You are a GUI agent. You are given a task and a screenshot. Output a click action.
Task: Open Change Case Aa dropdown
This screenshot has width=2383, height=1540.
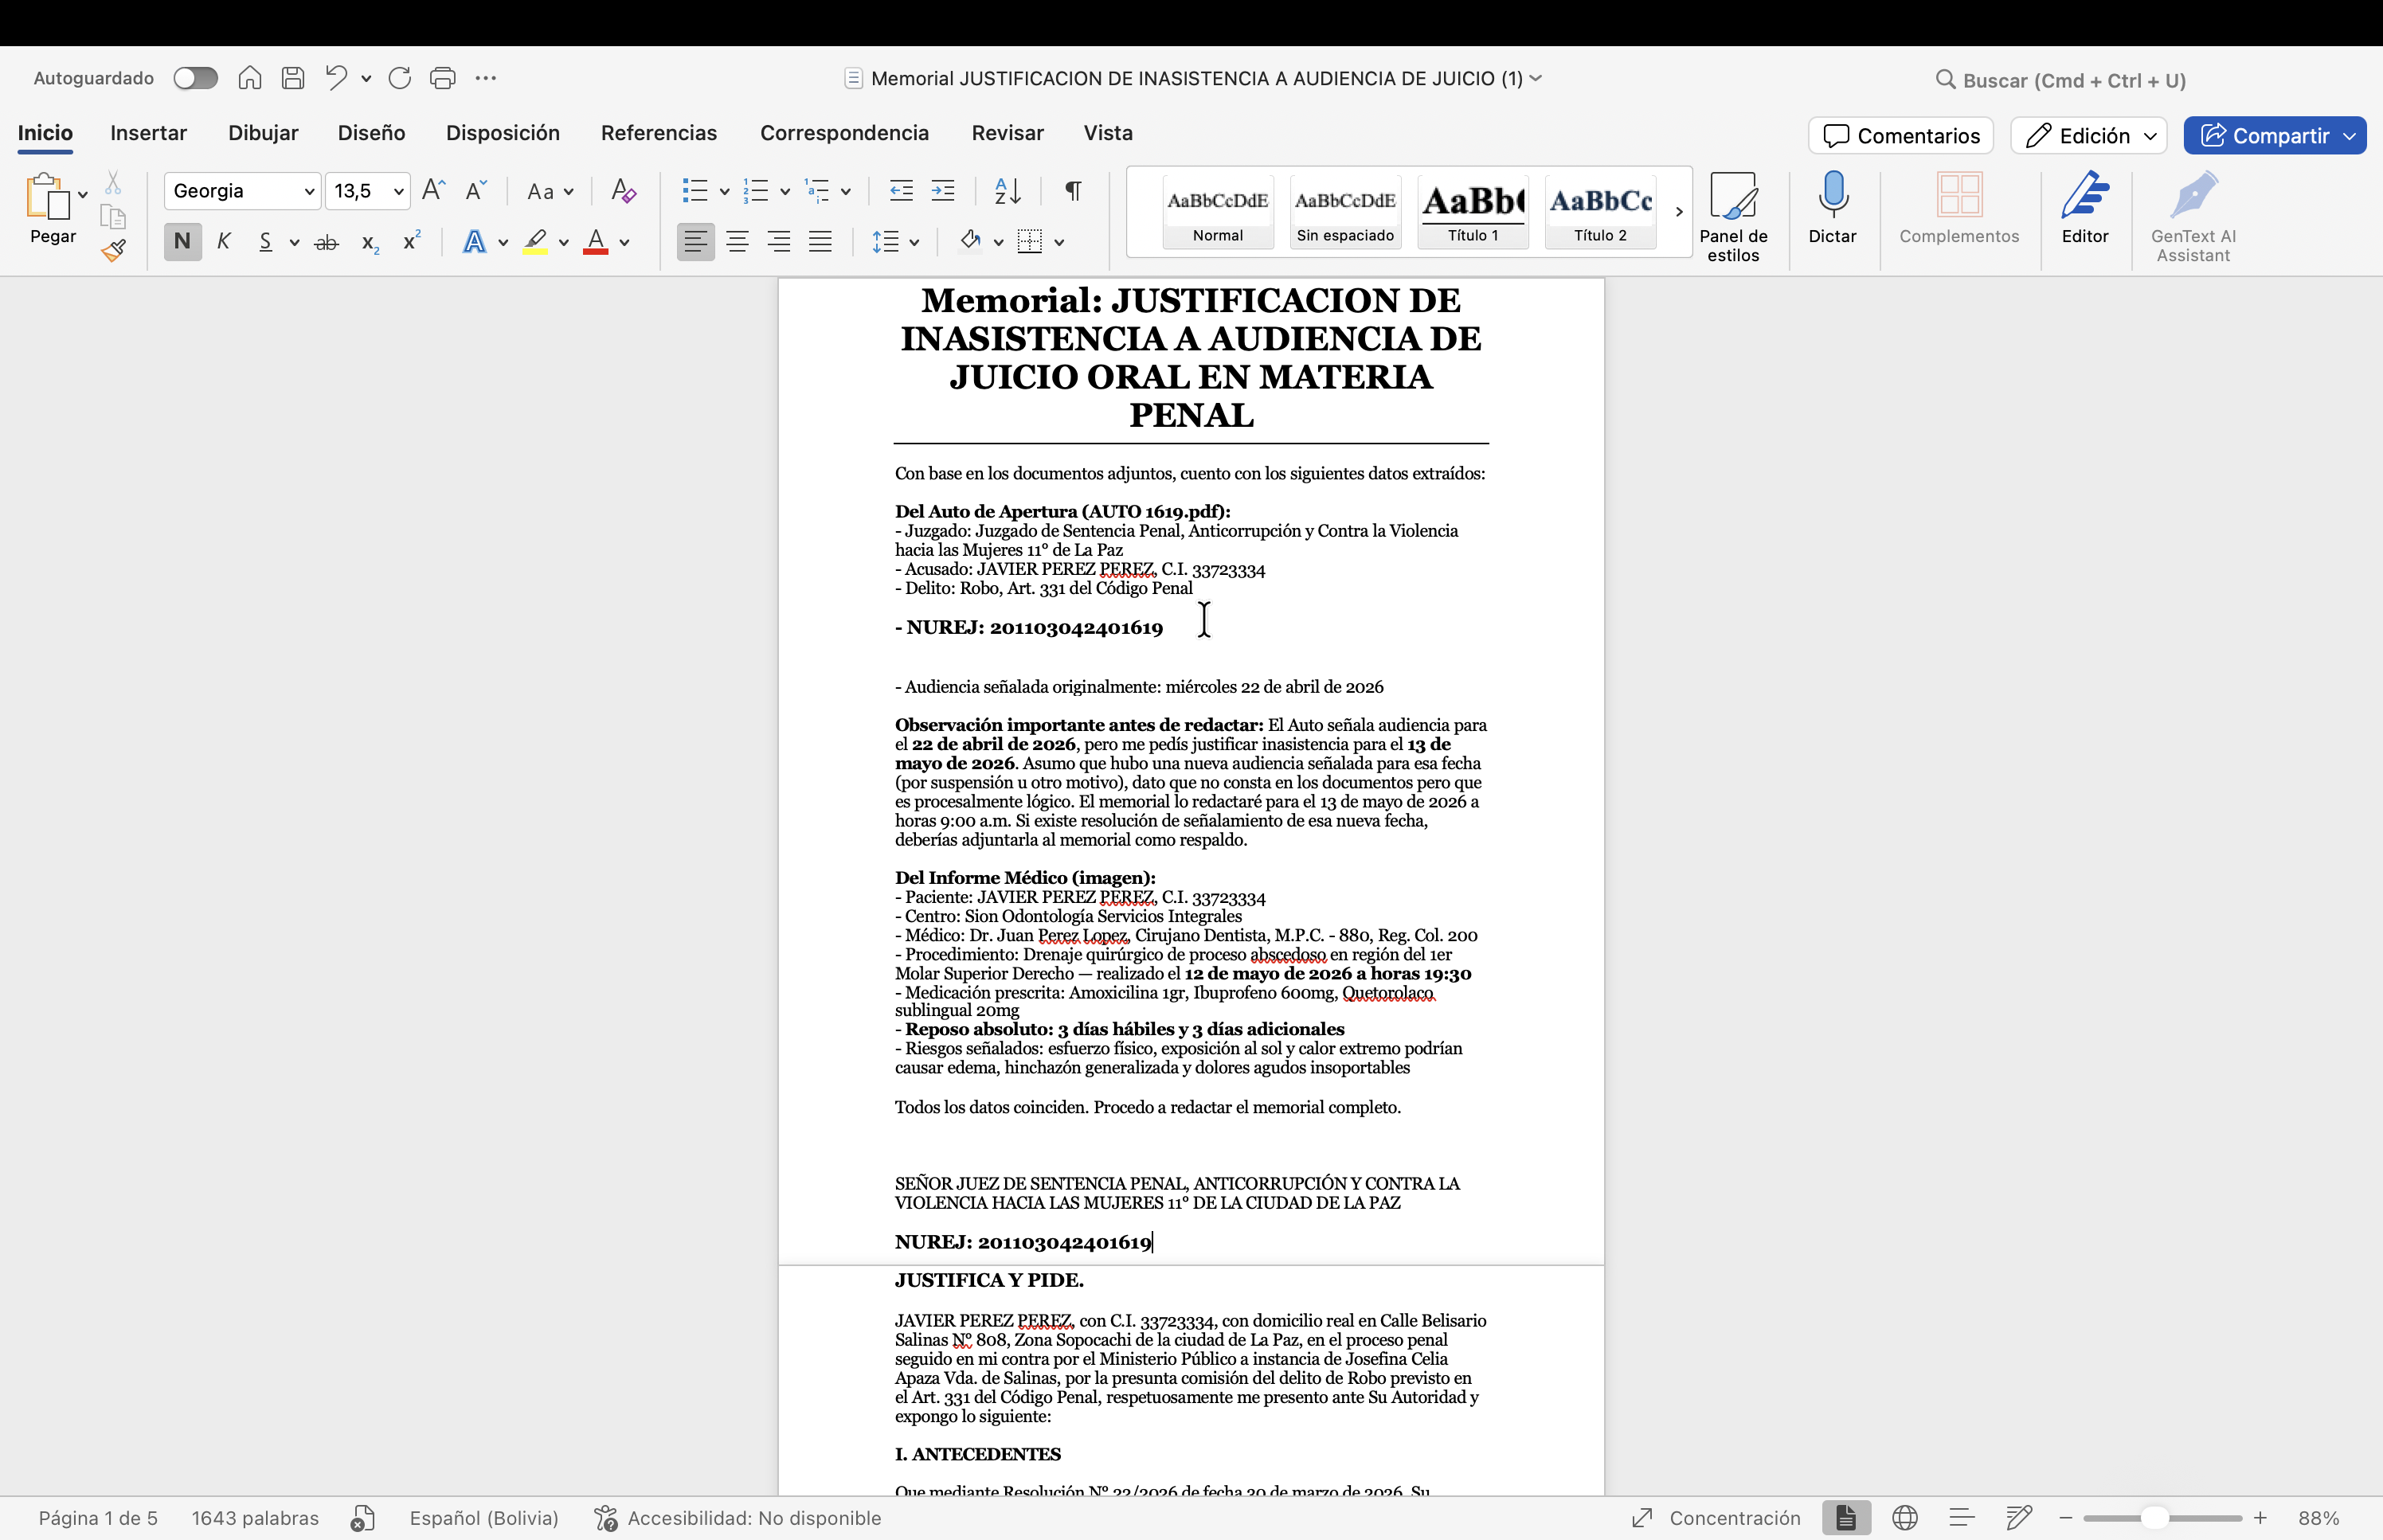tap(550, 190)
